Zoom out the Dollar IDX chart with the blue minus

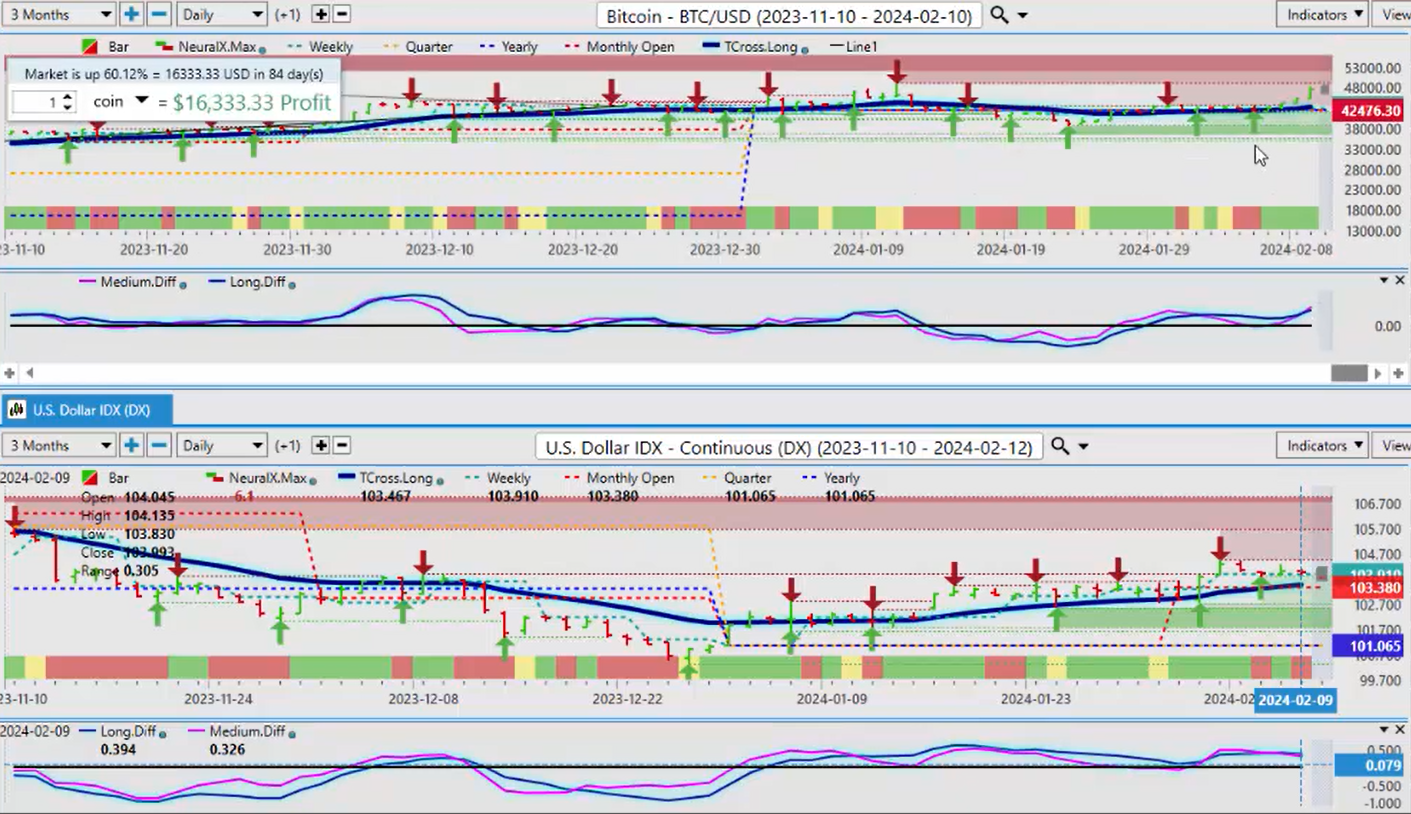click(x=159, y=445)
